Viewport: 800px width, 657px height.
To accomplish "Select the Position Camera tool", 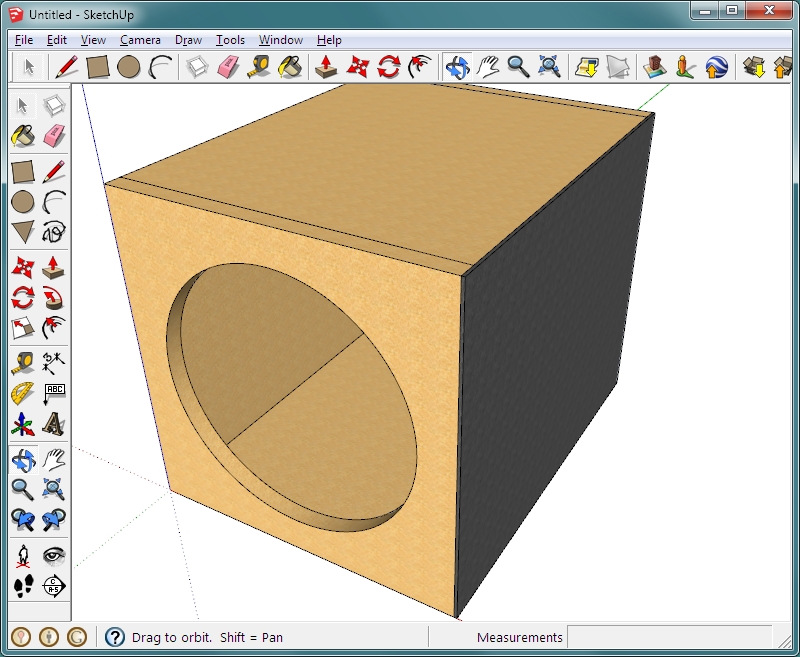I will pos(22,556).
